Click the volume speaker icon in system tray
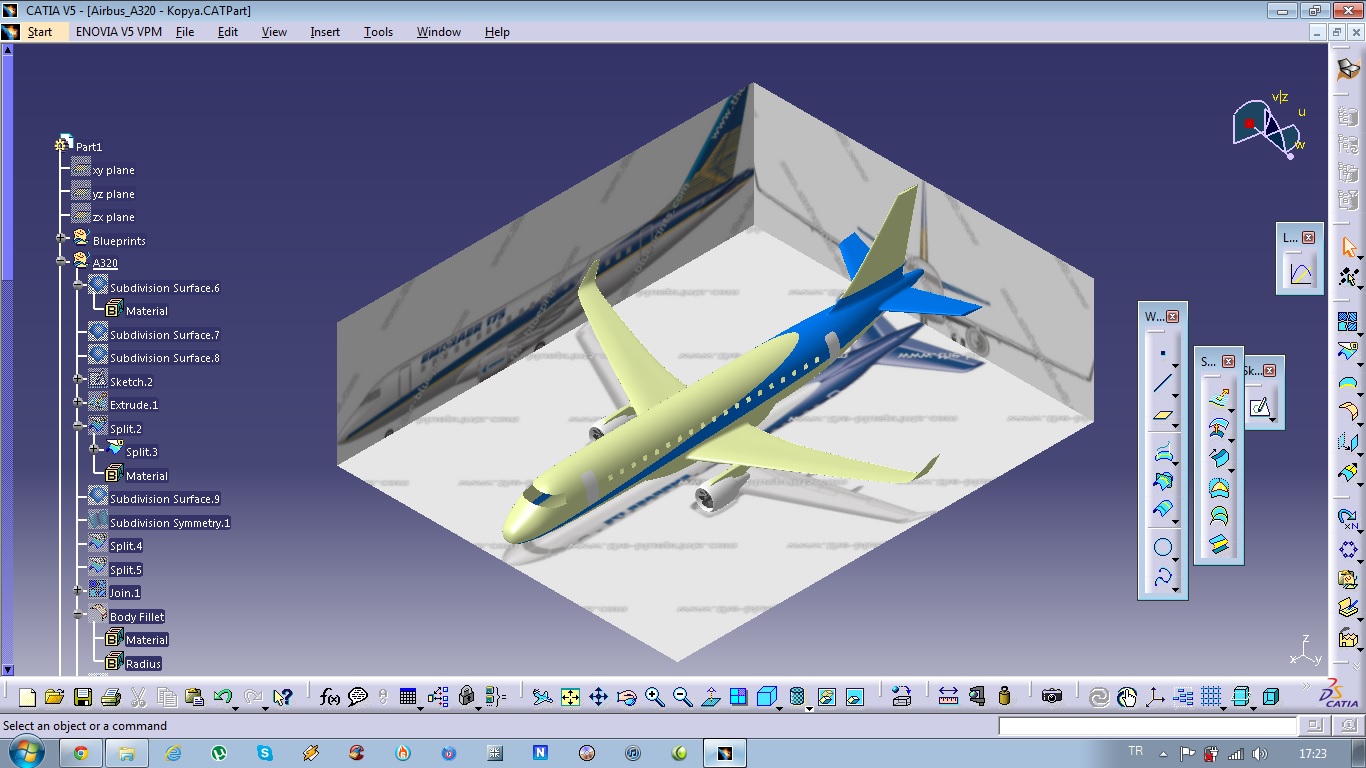The width and height of the screenshot is (1366, 768). coord(1259,753)
